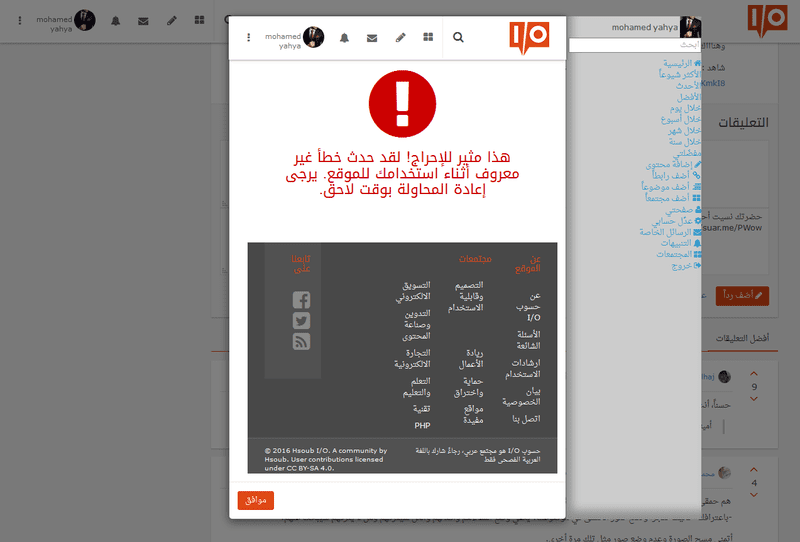Upvote the comment scored 9
This screenshot has height=542, width=800.
(x=754, y=374)
